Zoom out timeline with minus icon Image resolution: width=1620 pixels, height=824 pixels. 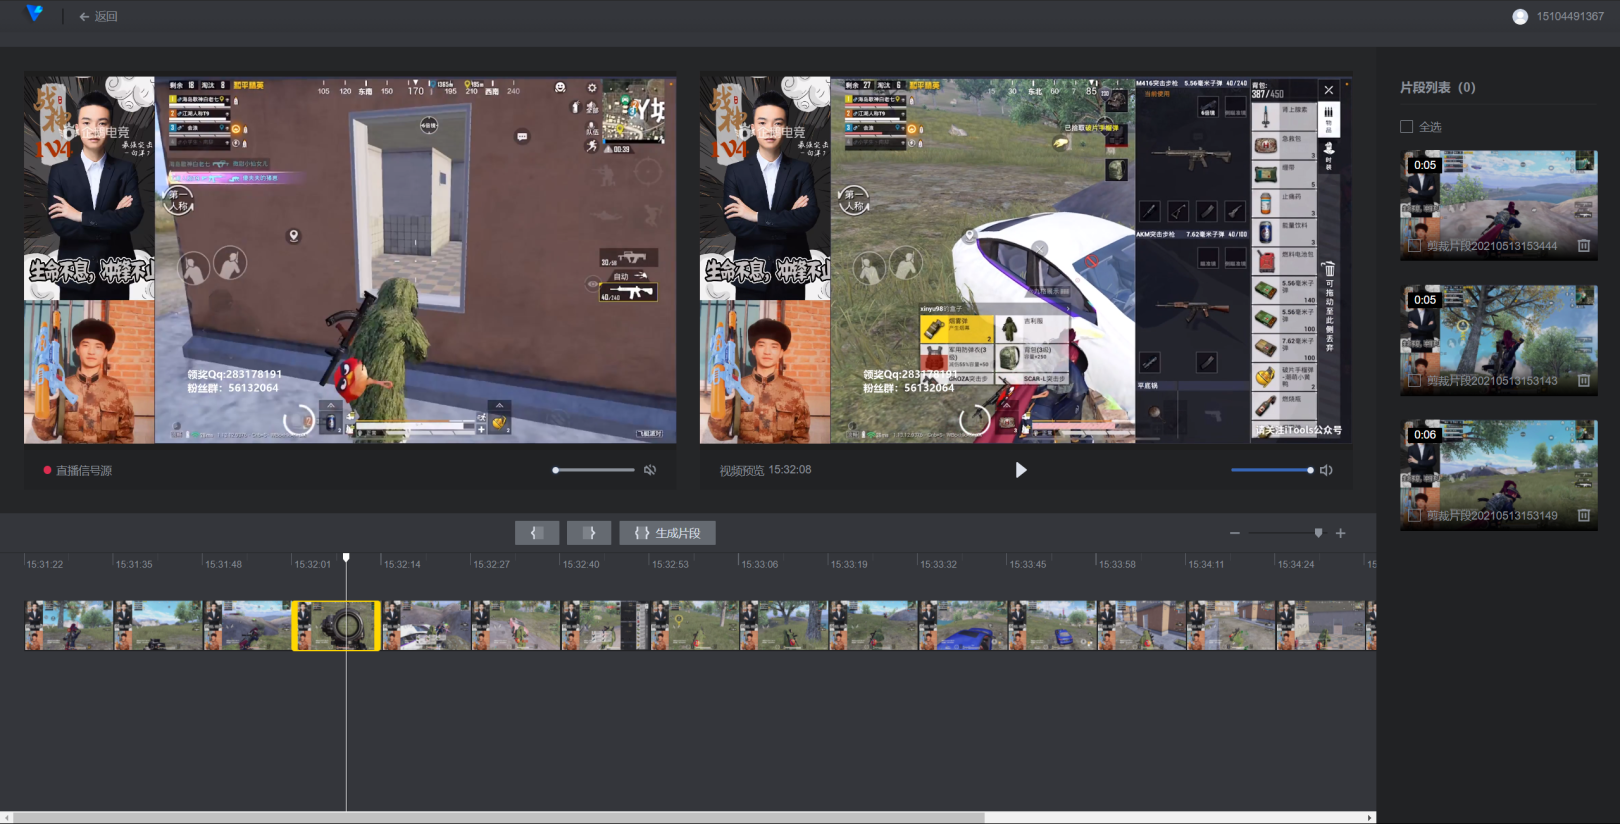(x=1235, y=533)
